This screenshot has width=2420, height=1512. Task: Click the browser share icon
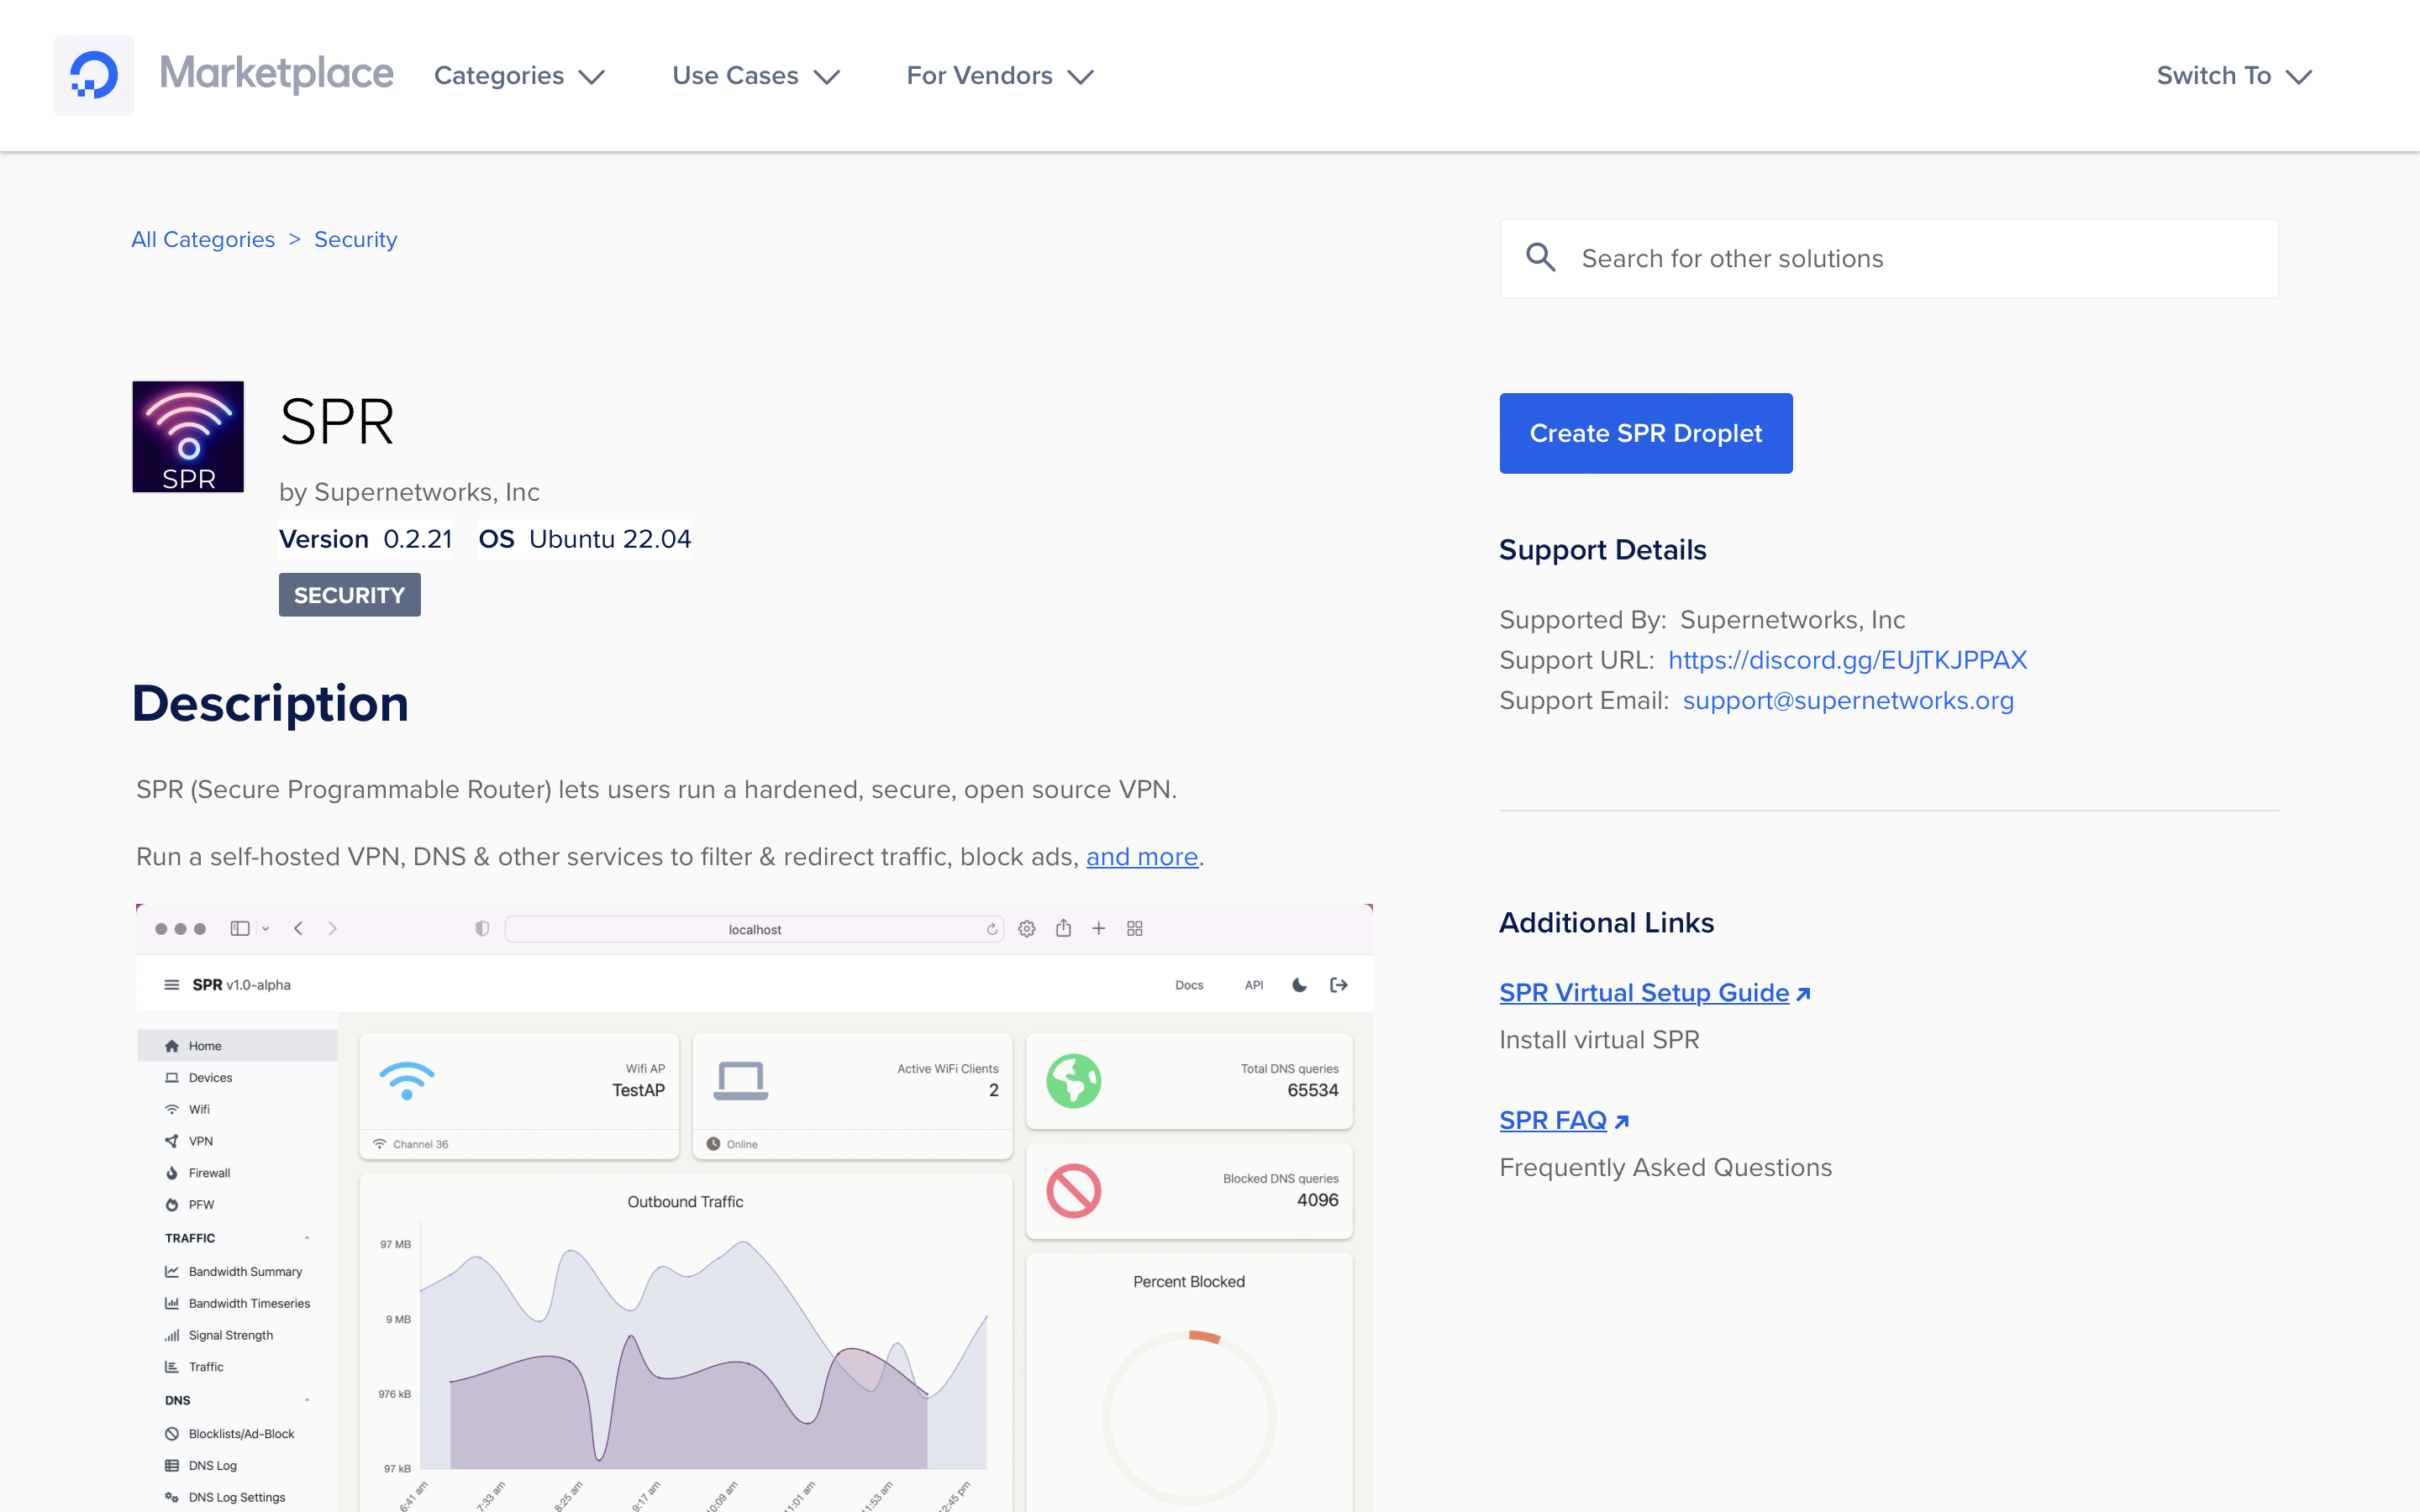click(1064, 928)
